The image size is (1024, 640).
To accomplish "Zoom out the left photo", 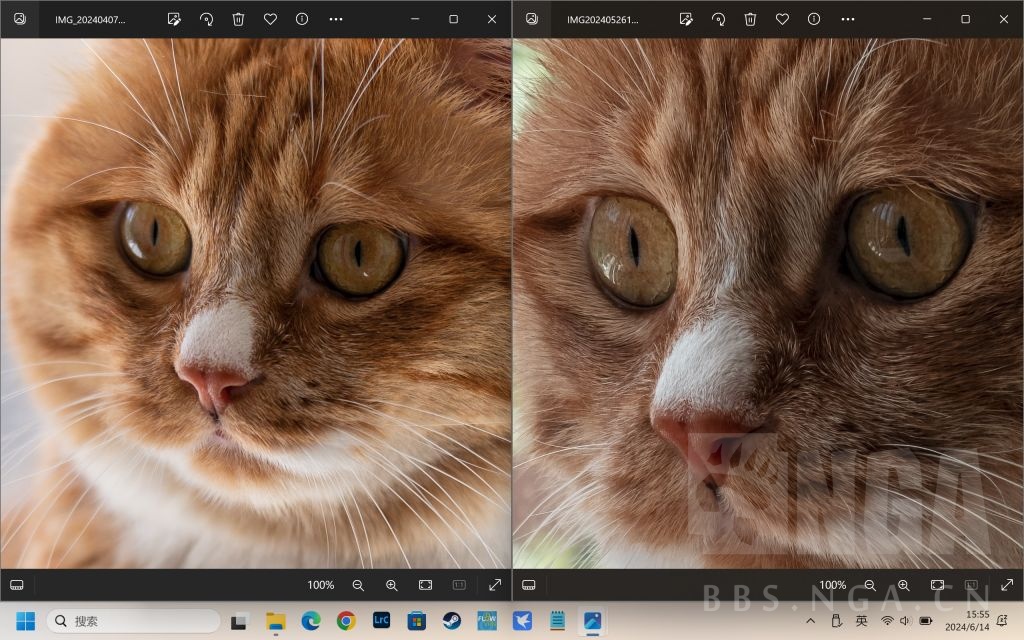I will click(x=358, y=585).
